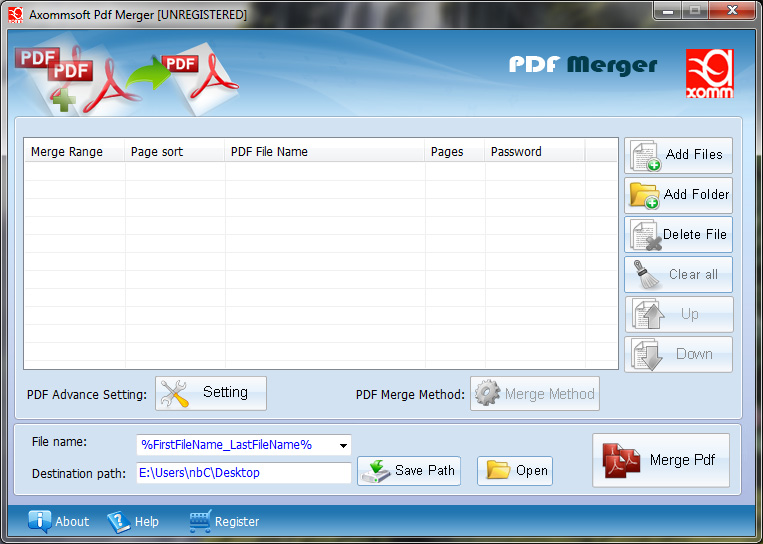Image resolution: width=763 pixels, height=544 pixels.
Task: Click the Add Files button
Action: [678, 155]
